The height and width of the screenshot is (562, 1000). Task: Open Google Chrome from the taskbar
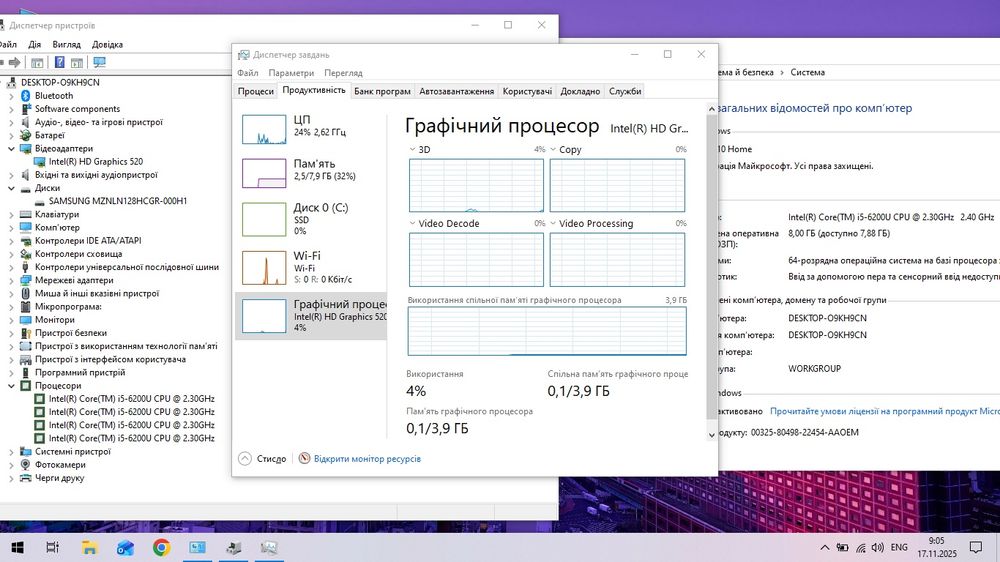161,547
